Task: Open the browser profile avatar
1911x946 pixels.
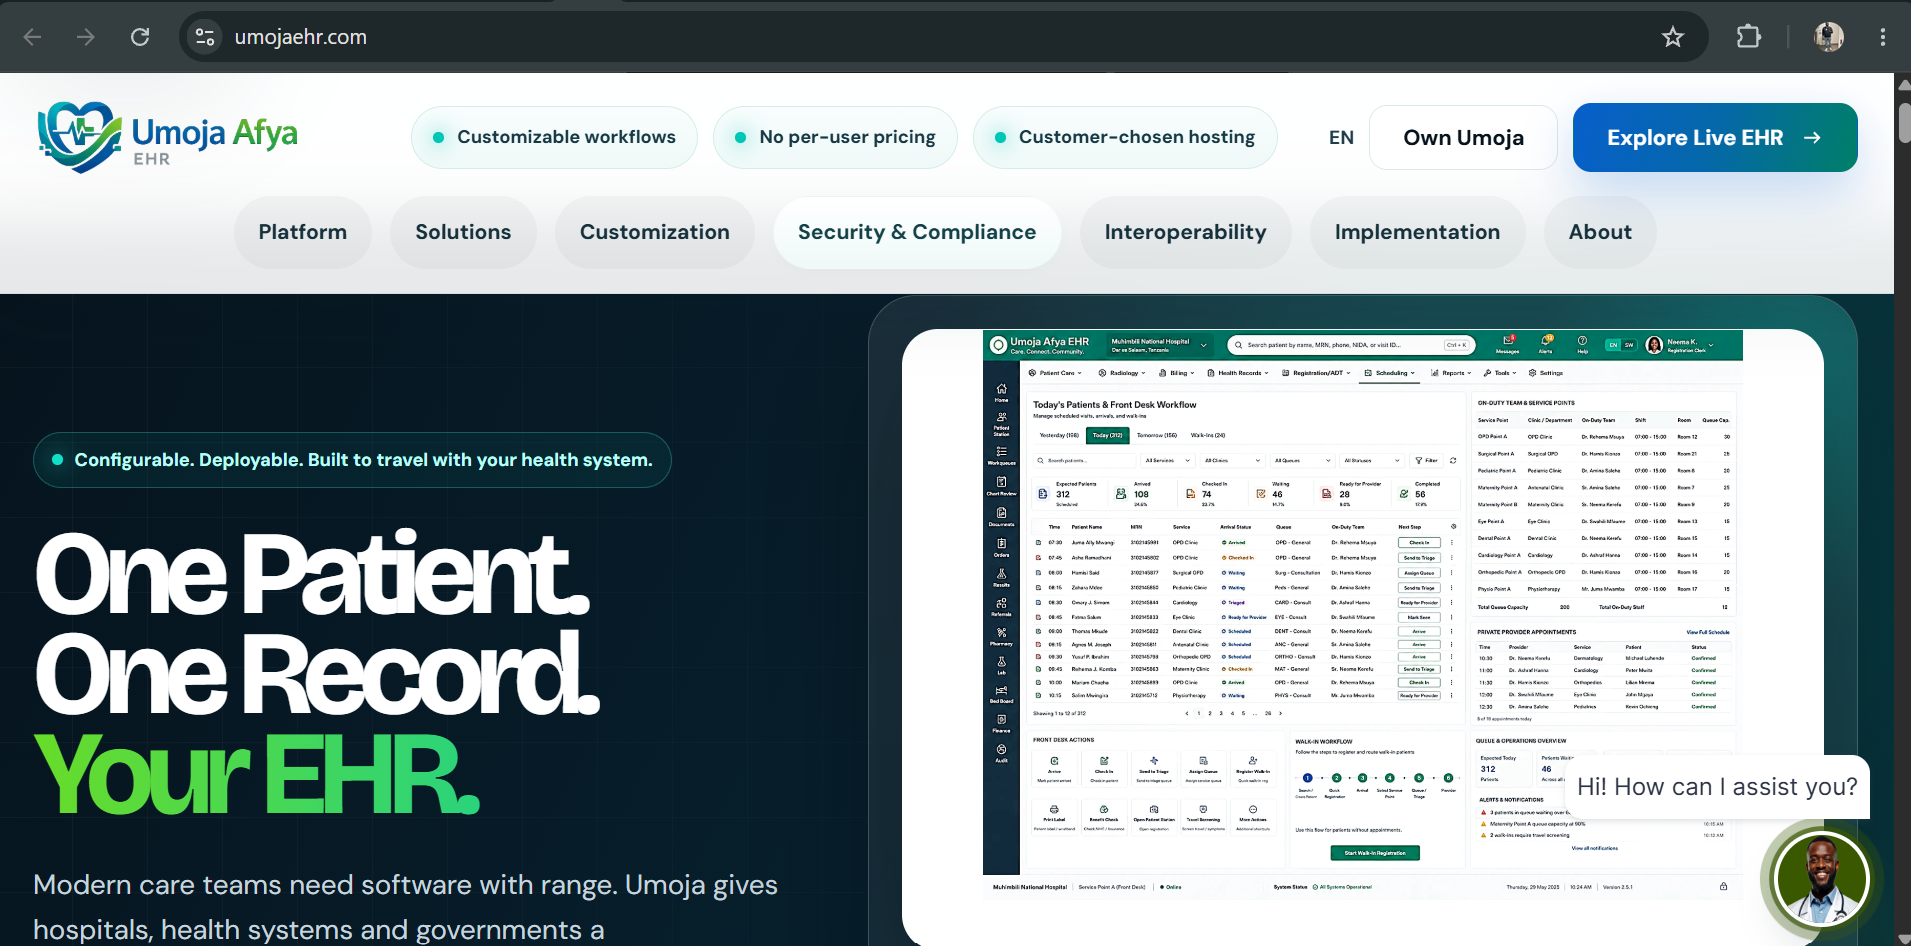Action: 1829,37
